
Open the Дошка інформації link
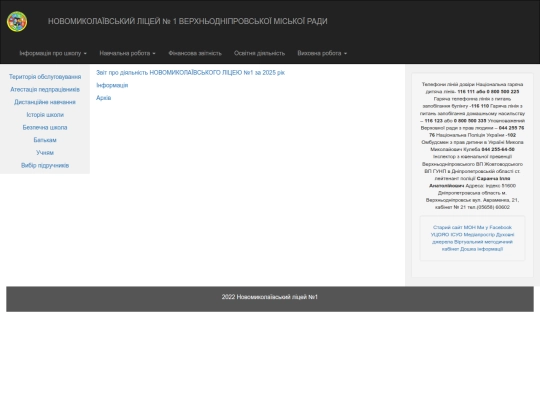pyautogui.click(x=481, y=249)
